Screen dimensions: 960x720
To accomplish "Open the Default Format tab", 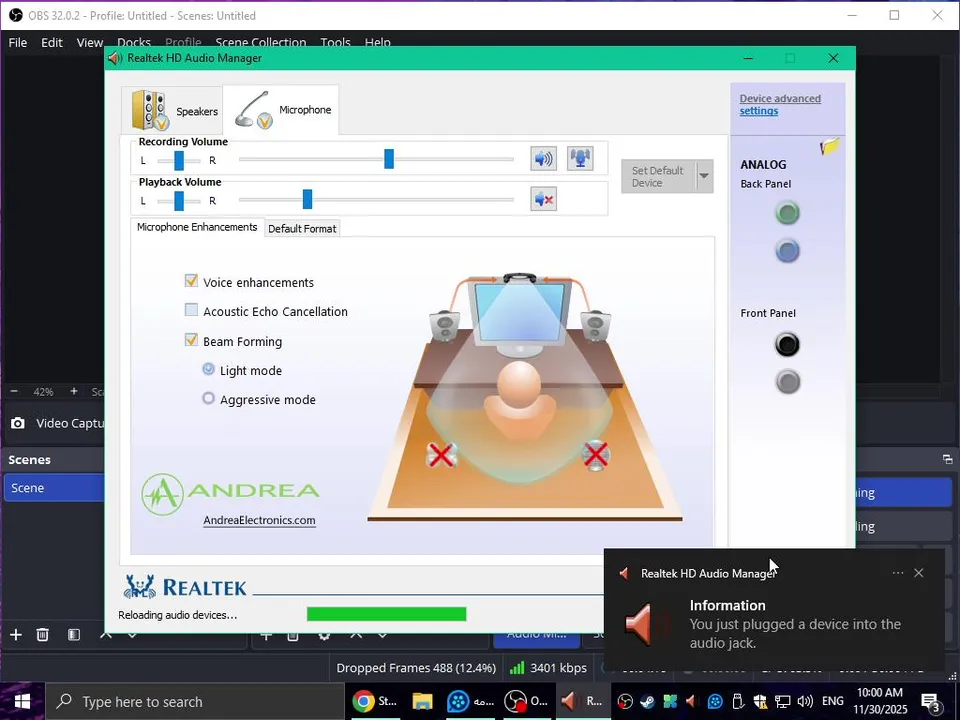I will [302, 228].
